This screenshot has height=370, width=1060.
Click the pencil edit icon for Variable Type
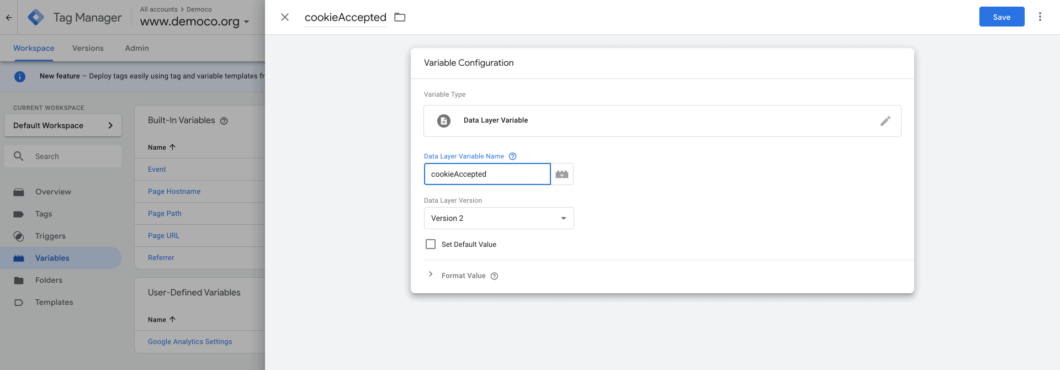click(886, 121)
